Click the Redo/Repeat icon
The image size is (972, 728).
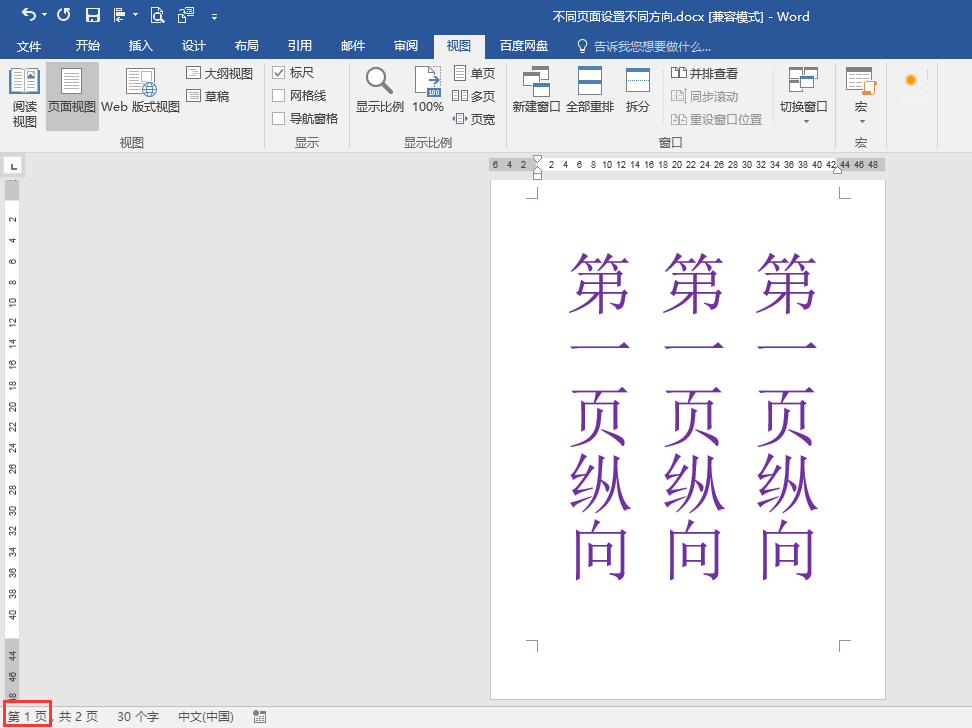point(63,14)
